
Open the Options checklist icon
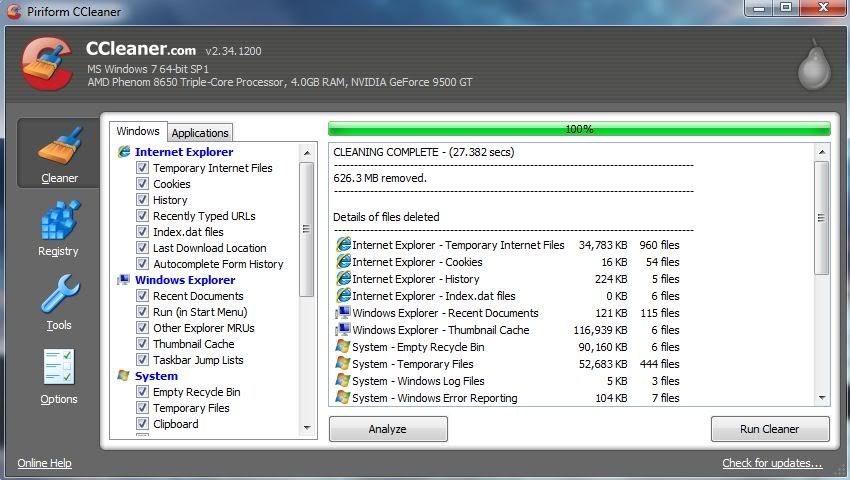pos(58,368)
